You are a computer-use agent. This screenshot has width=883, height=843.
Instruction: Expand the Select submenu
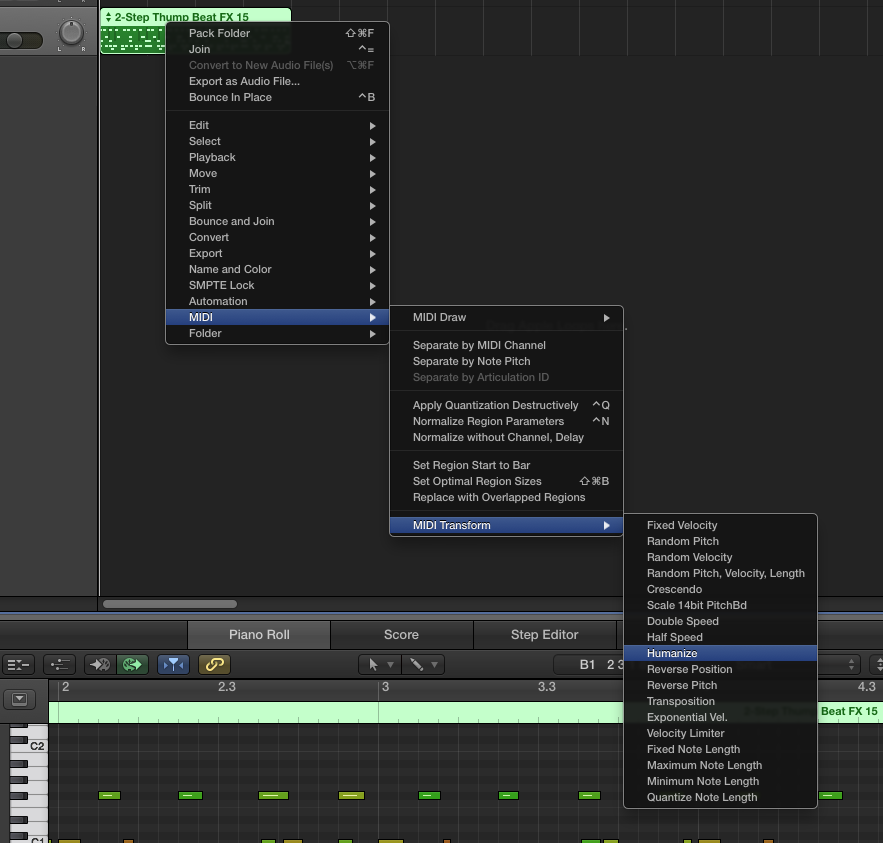point(277,141)
